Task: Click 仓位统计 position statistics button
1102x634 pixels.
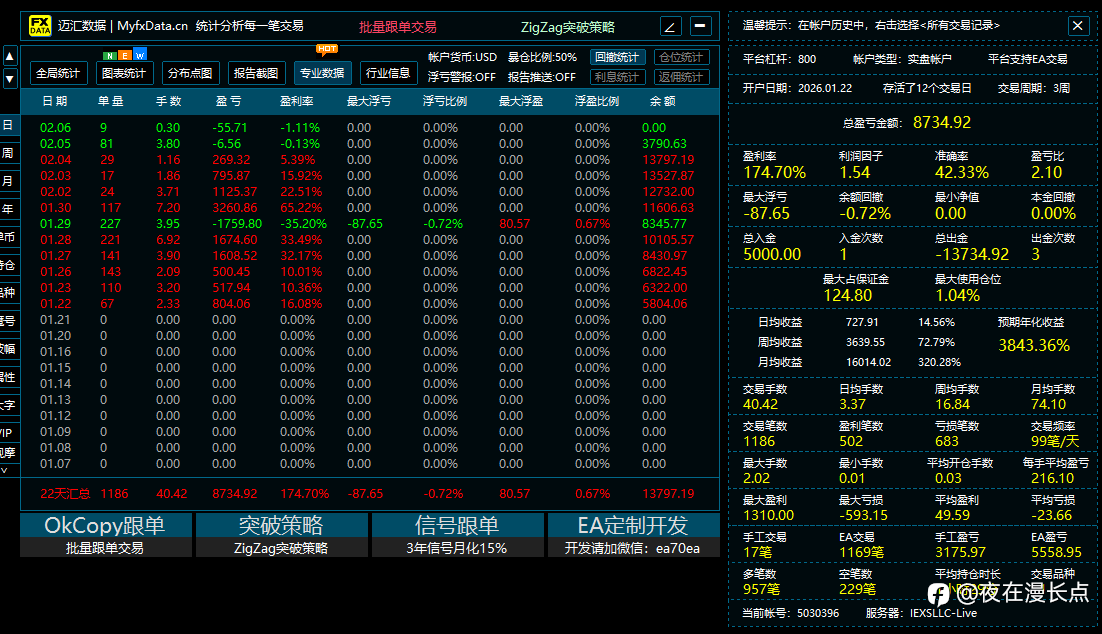Action: (681, 57)
